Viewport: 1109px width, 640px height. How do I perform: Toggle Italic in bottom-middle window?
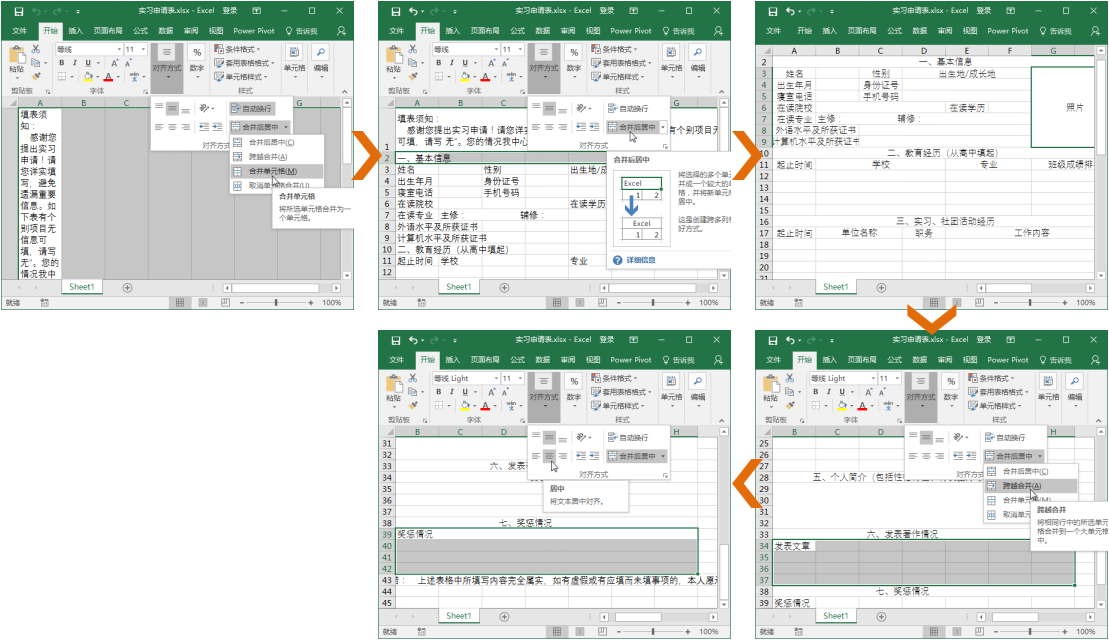[x=451, y=392]
